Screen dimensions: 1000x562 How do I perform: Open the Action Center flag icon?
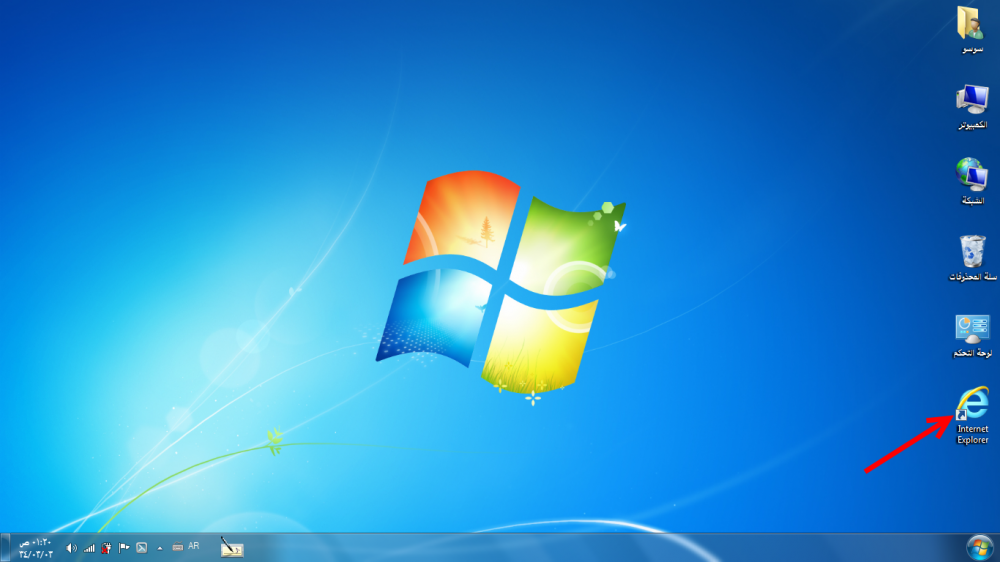tap(124, 548)
